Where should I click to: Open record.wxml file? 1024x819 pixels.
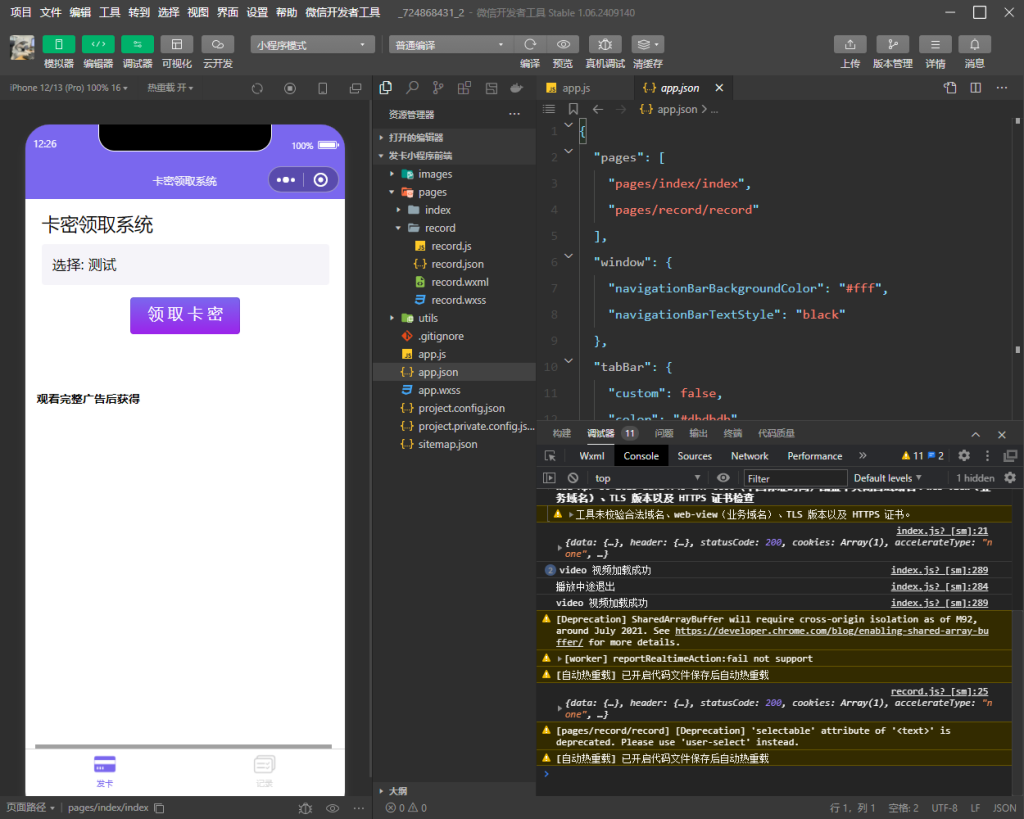tap(455, 282)
